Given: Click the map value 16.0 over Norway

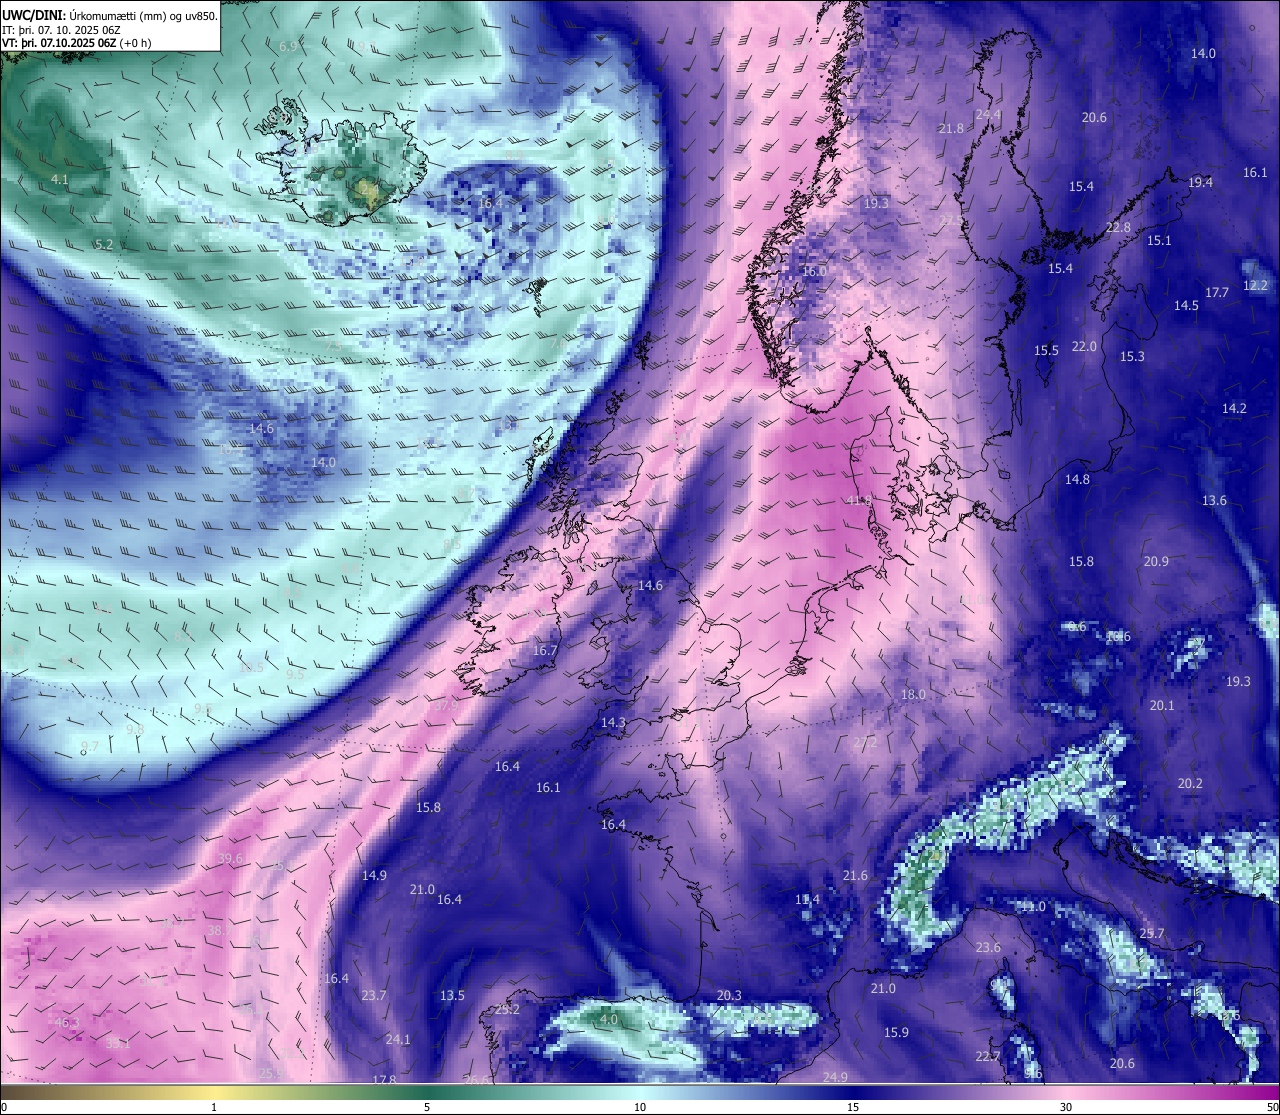Looking at the screenshot, I should 815,271.
